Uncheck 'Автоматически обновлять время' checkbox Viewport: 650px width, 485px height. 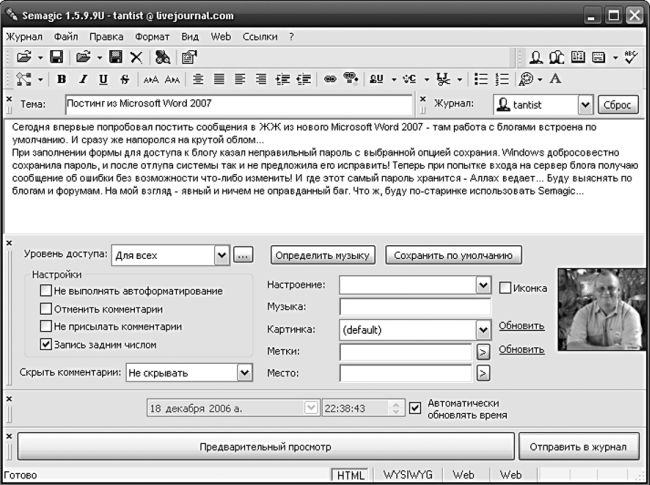(415, 408)
